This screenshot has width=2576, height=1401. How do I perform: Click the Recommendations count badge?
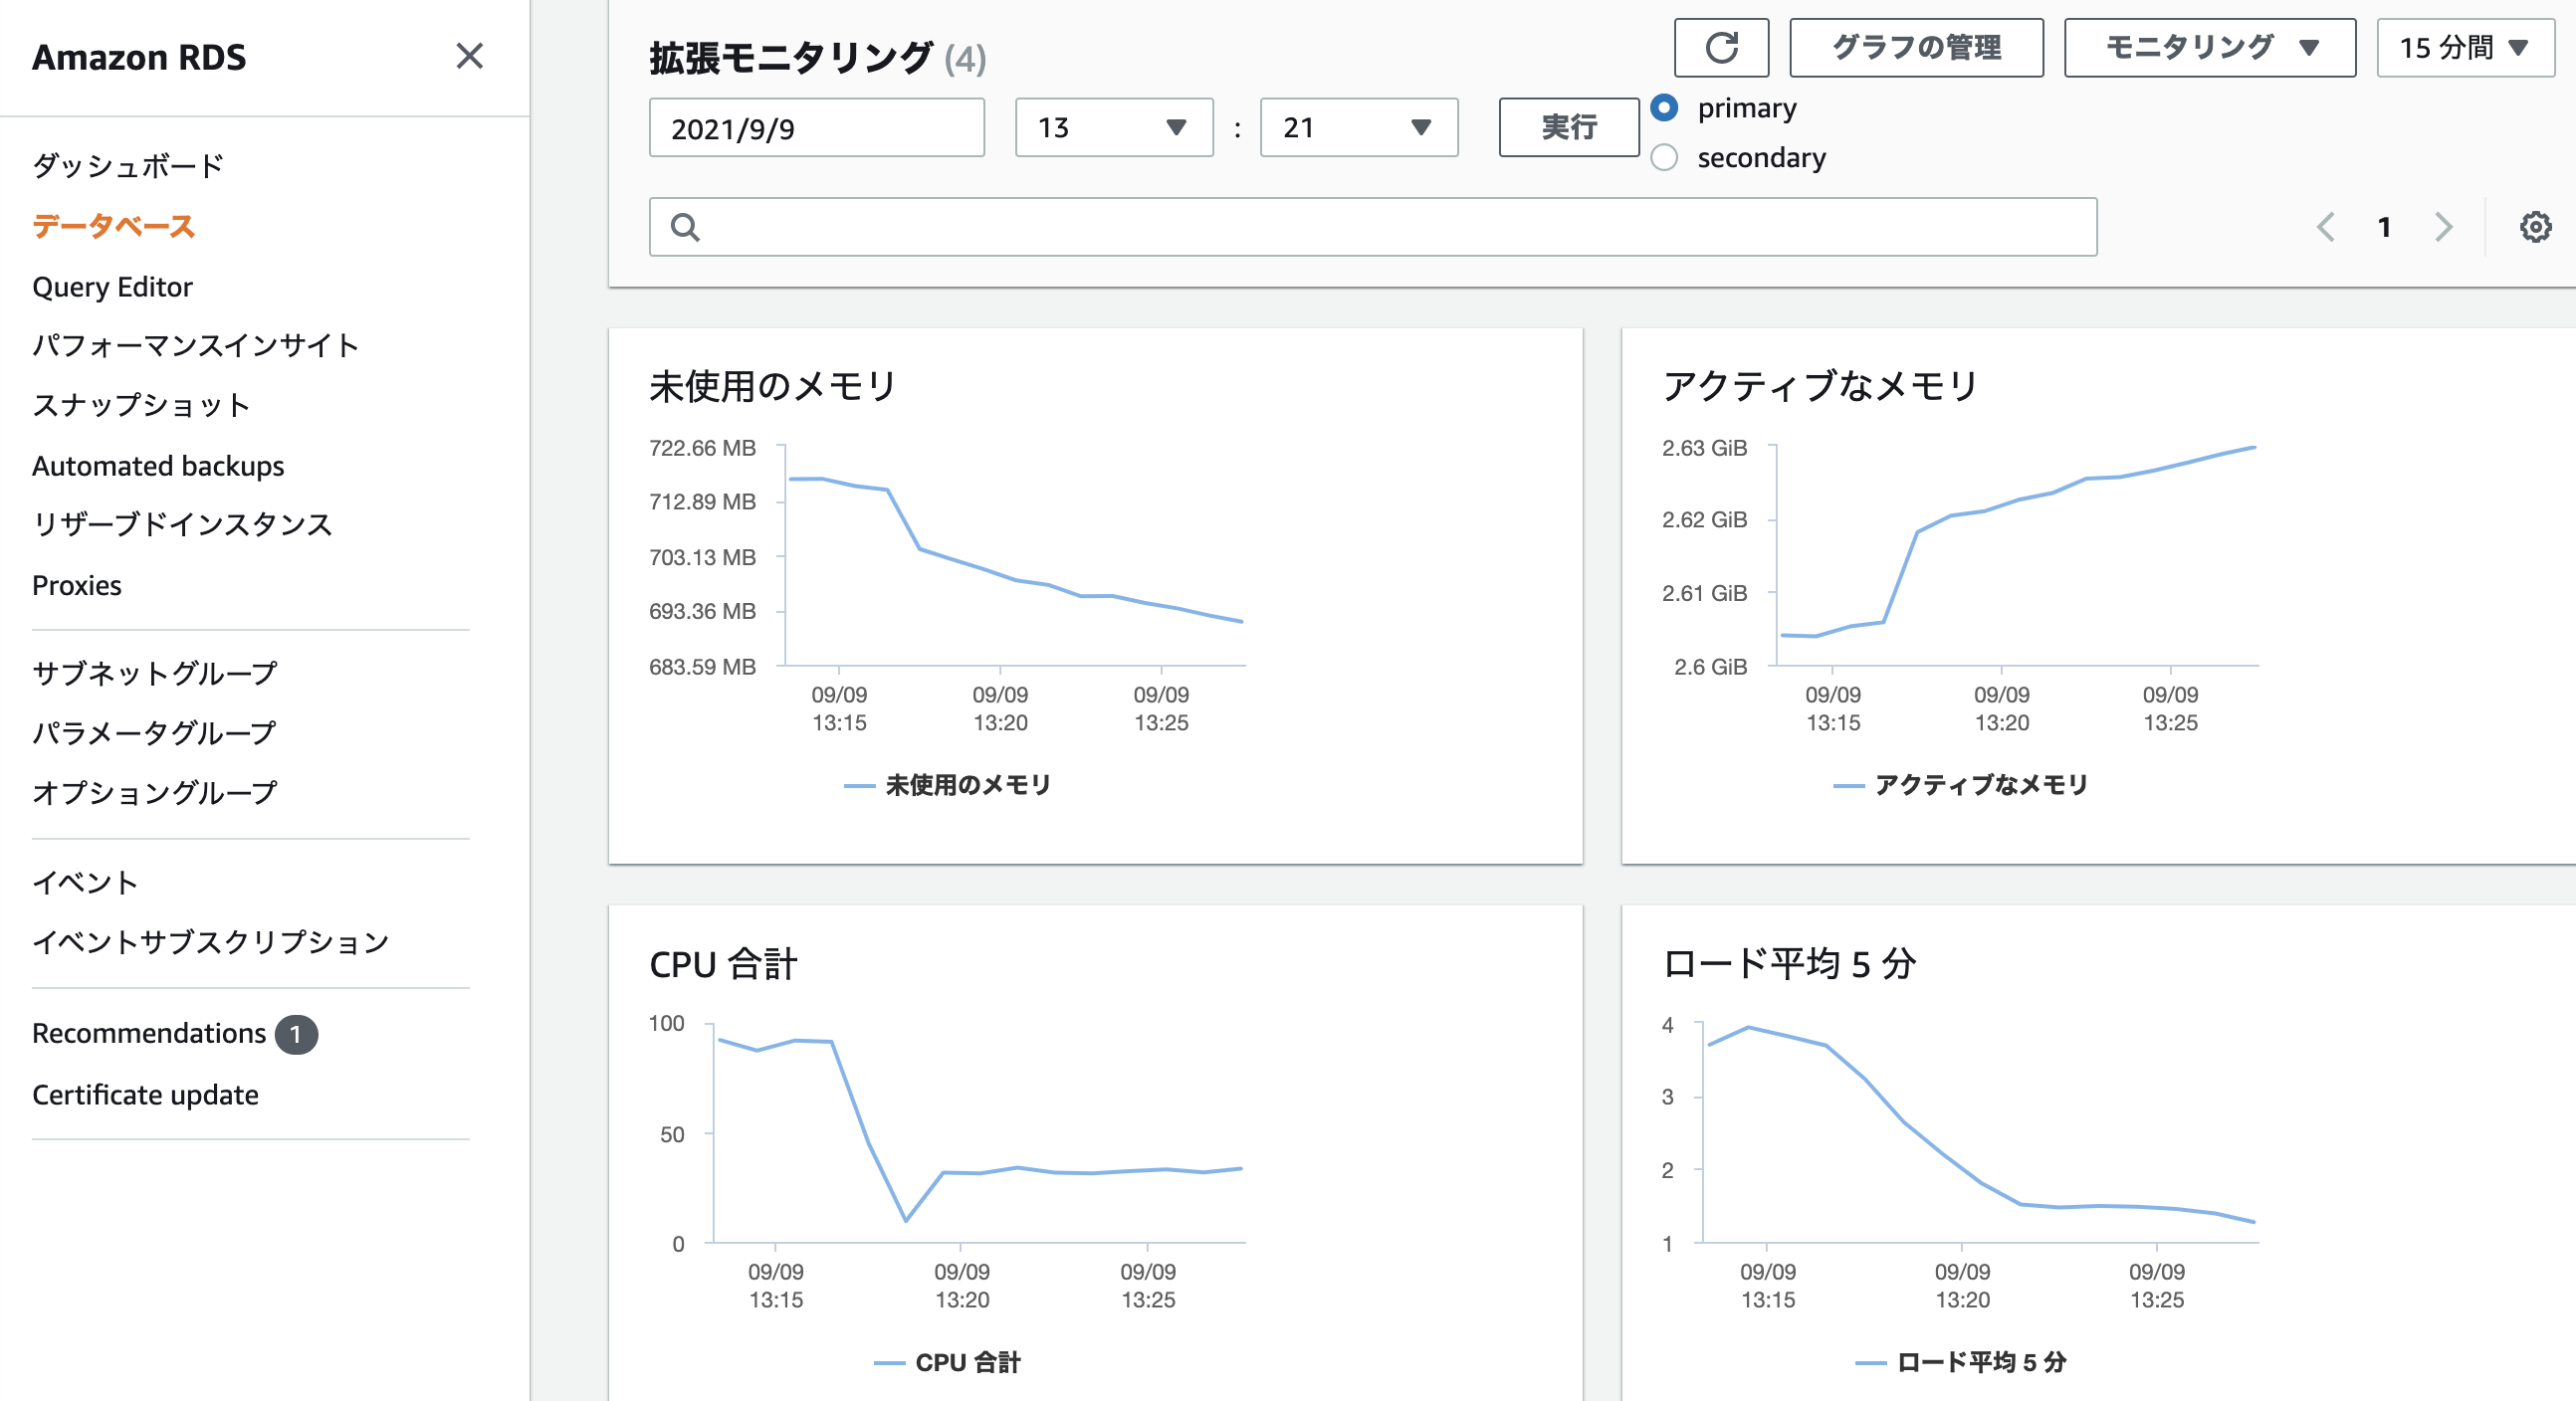(296, 1034)
